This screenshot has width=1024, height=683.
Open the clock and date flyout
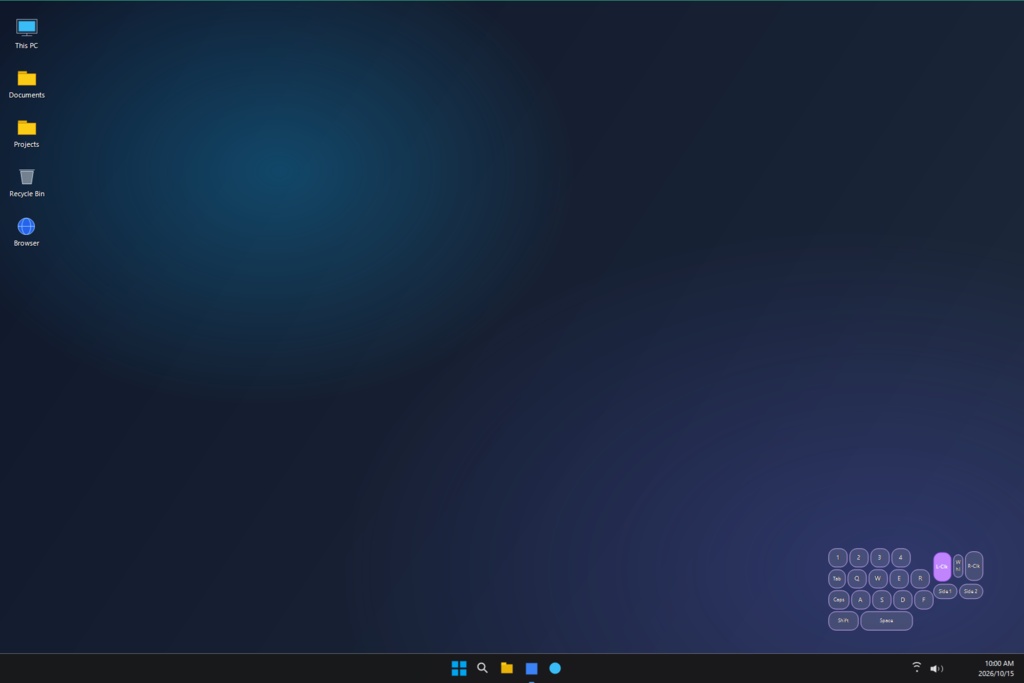click(996, 668)
